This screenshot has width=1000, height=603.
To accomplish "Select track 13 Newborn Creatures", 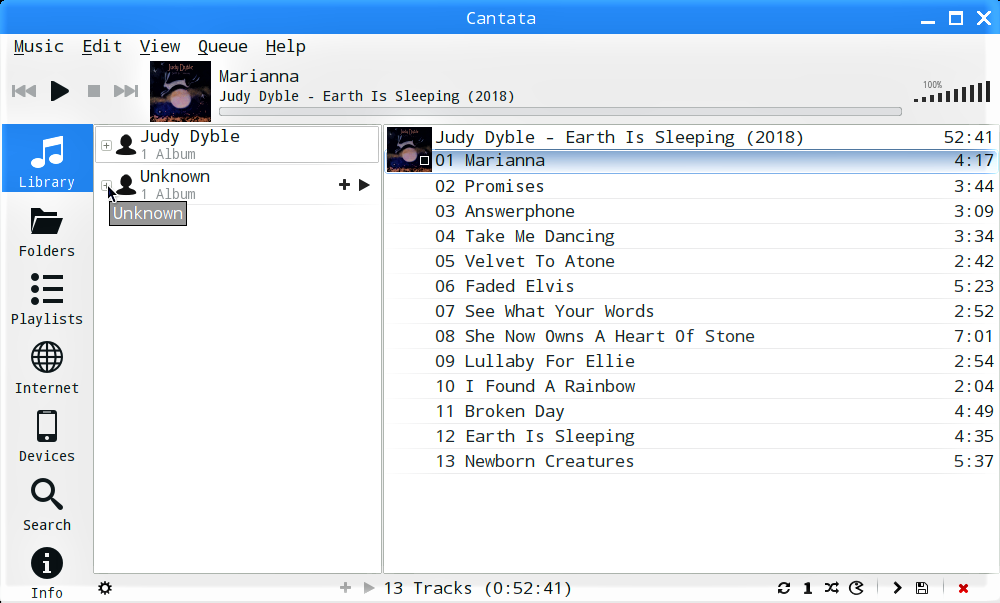I will click(x=691, y=461).
